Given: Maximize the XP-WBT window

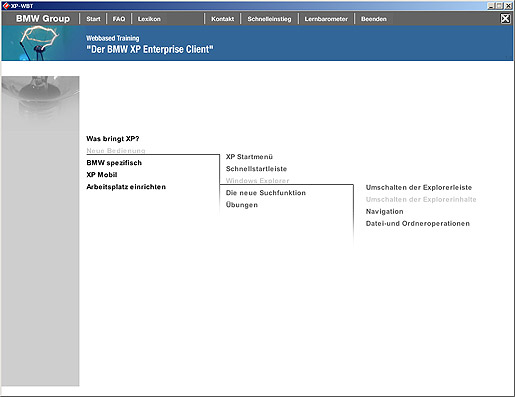Looking at the screenshot, I should tap(499, 6).
